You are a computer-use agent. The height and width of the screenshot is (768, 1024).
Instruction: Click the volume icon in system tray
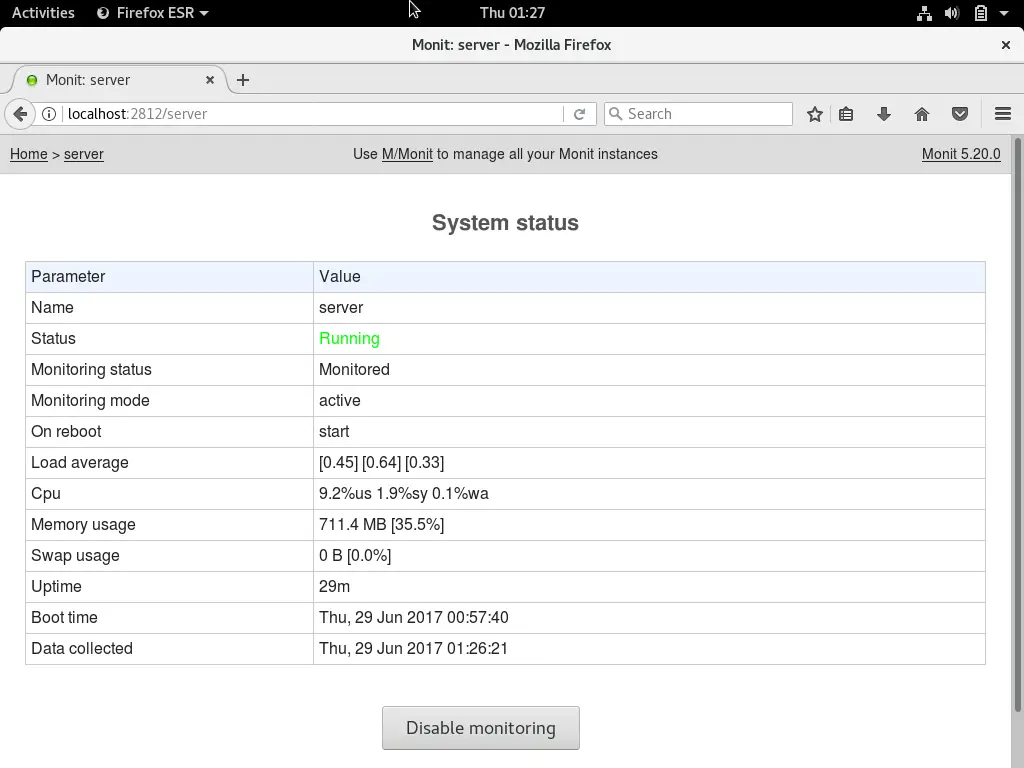953,13
